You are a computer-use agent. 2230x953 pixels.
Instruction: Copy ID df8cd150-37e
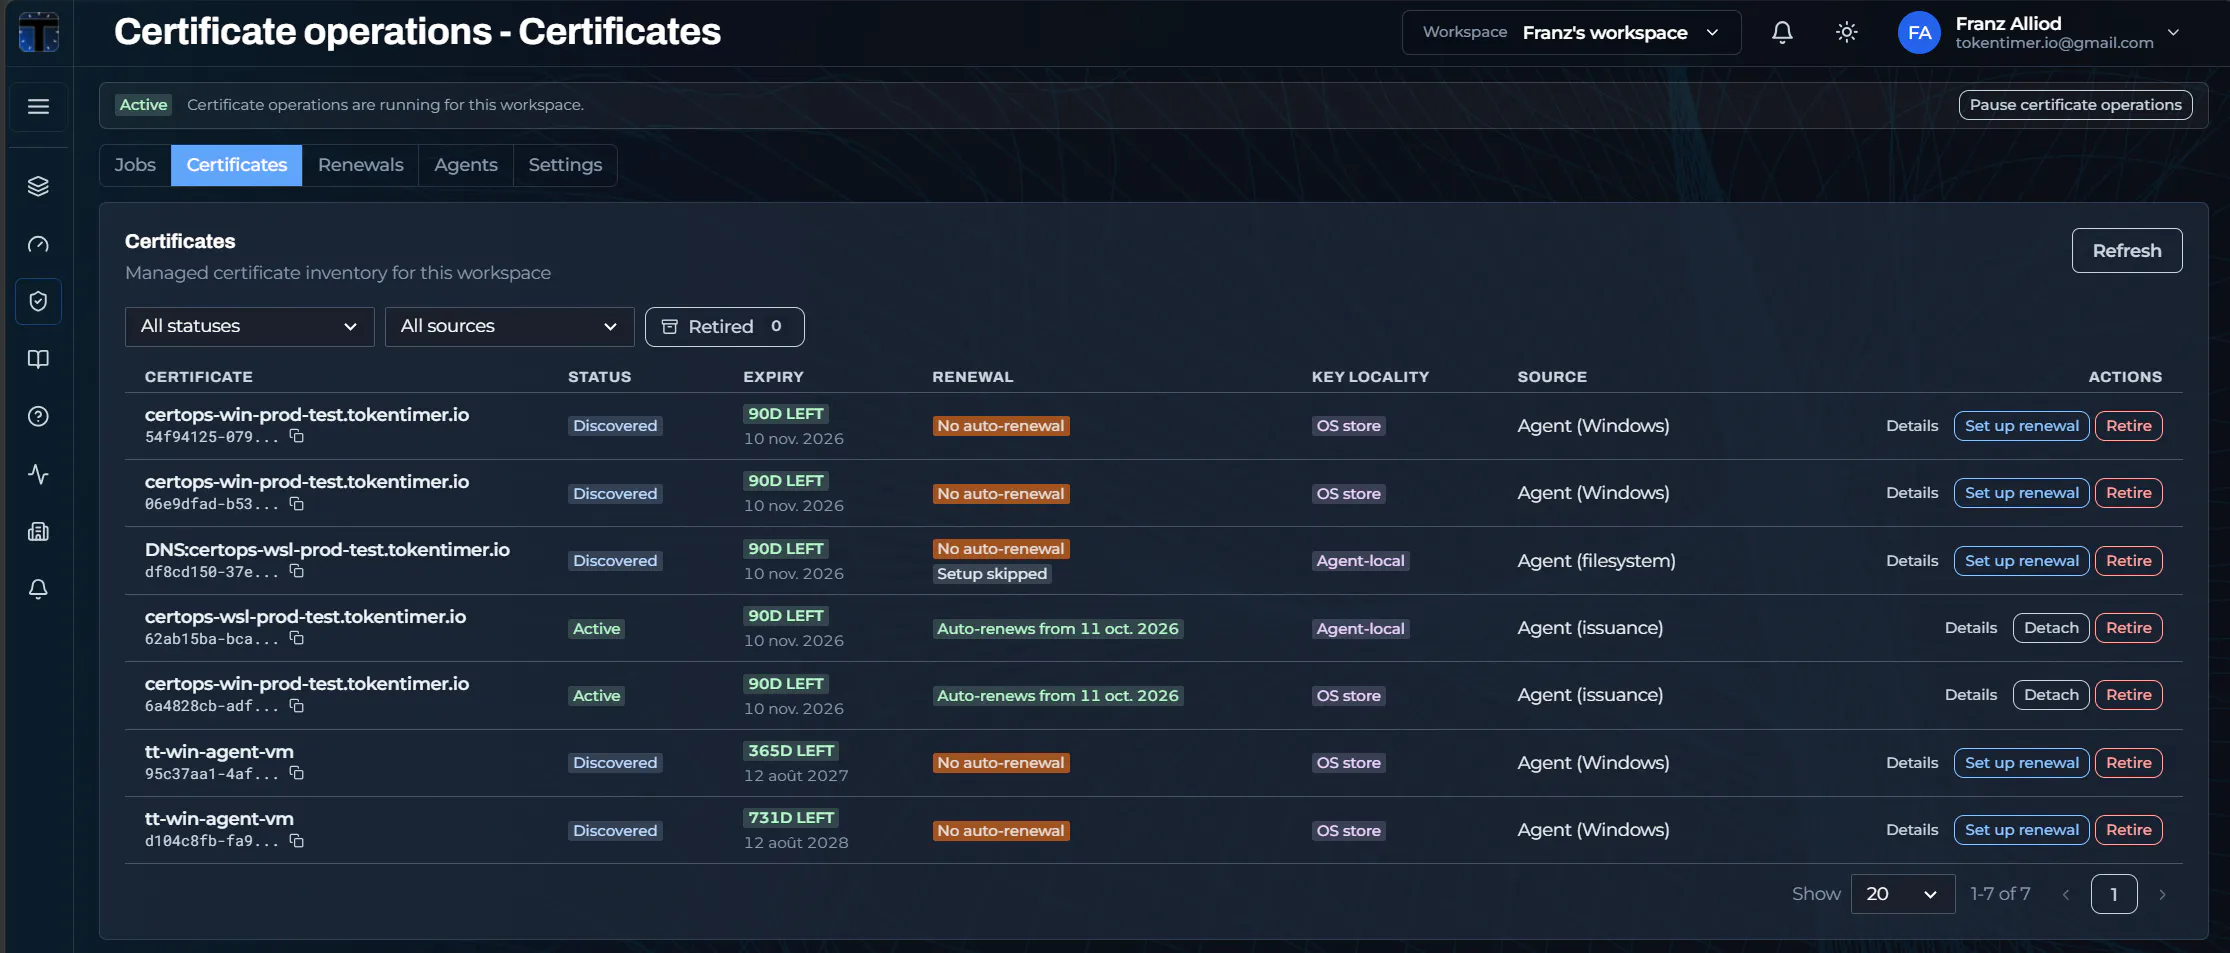297,571
